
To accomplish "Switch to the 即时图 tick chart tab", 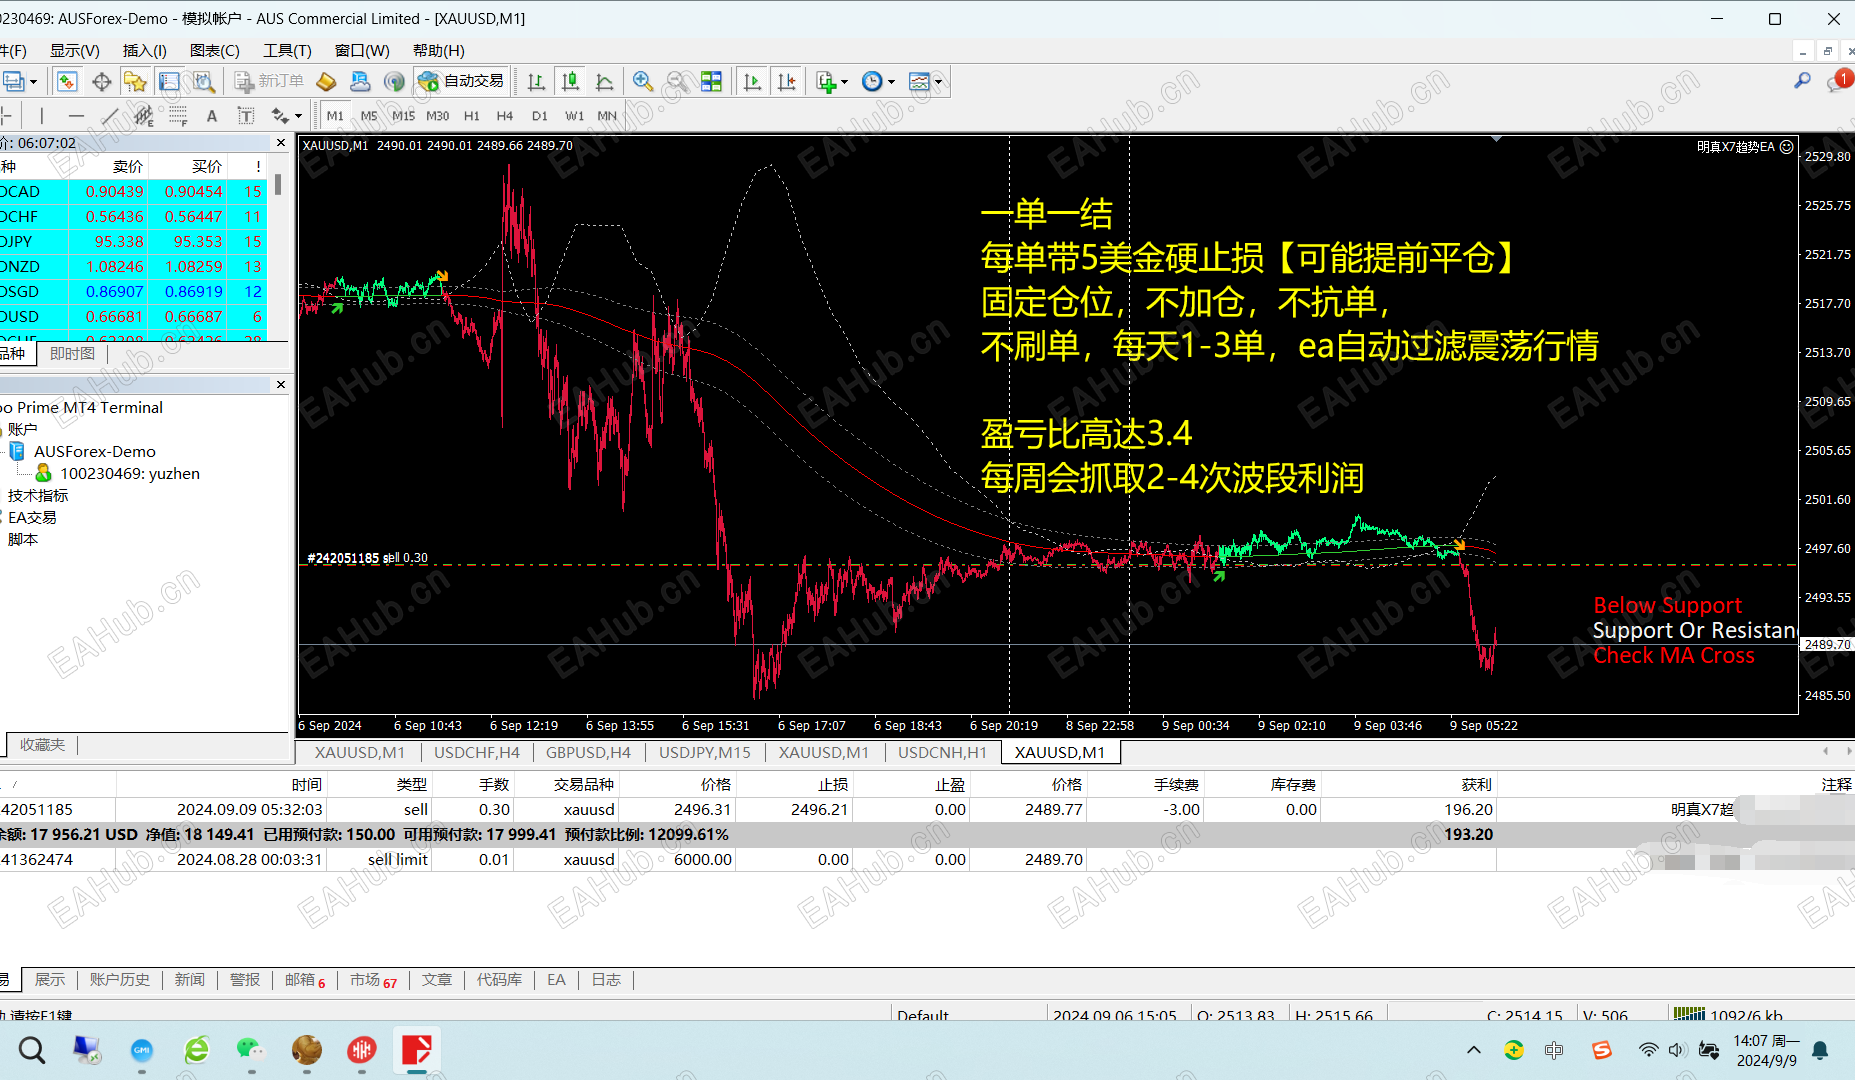I will click(72, 354).
